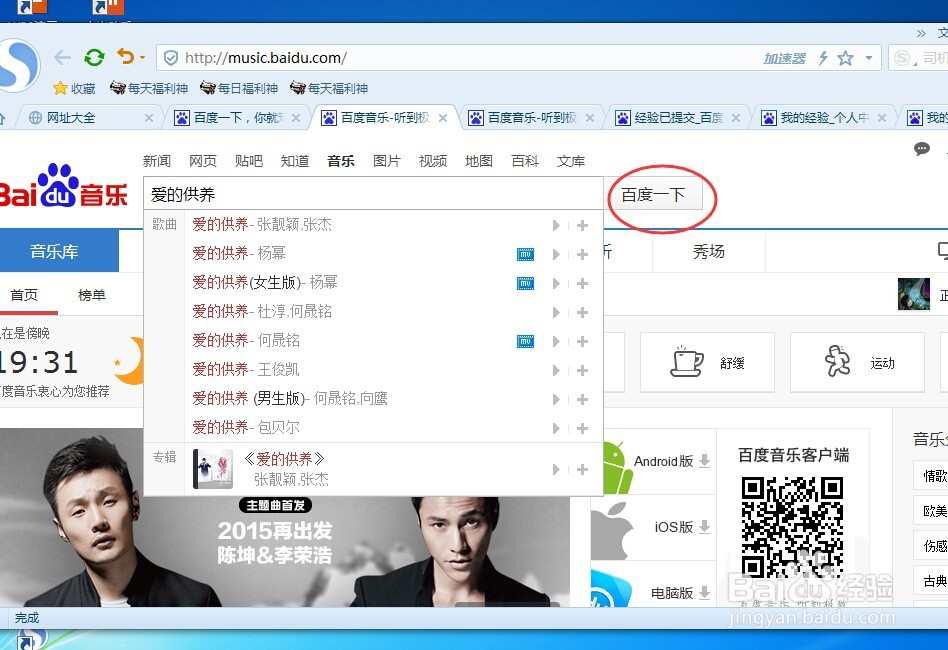
Task: Add 爱的供养 - 王俊凯 to playlist
Action: click(582, 371)
